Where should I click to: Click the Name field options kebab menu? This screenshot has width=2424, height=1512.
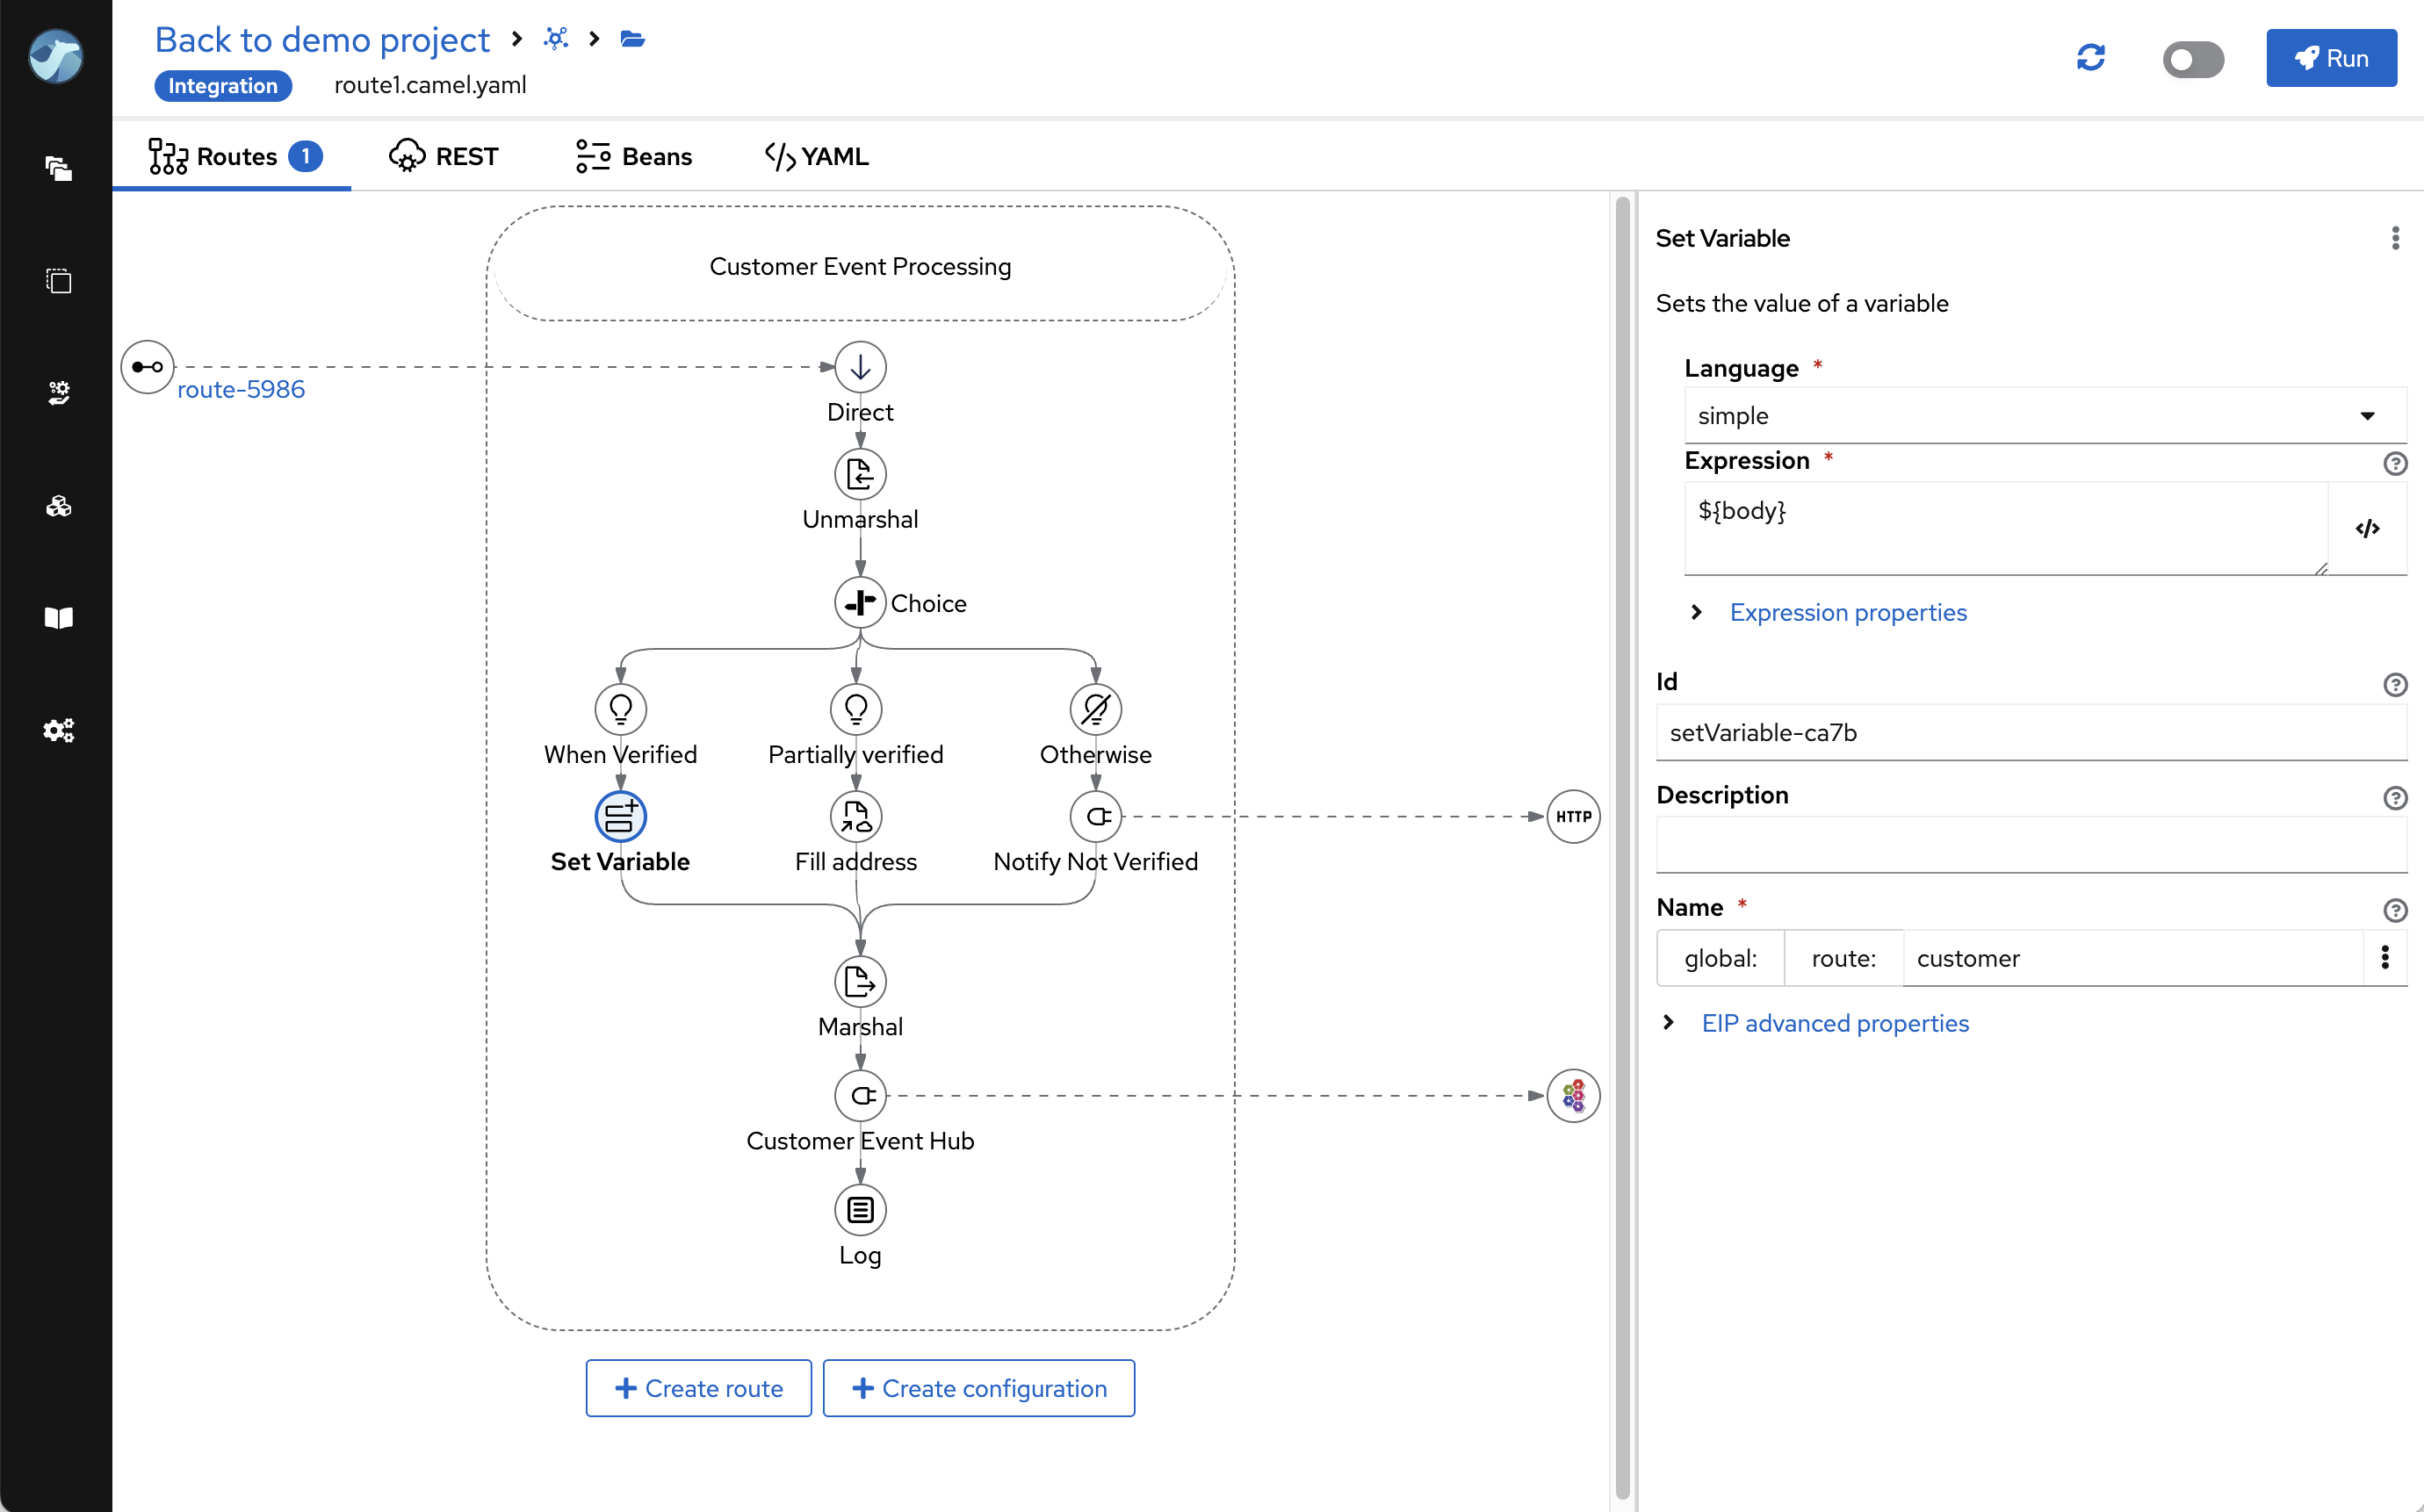2385,958
